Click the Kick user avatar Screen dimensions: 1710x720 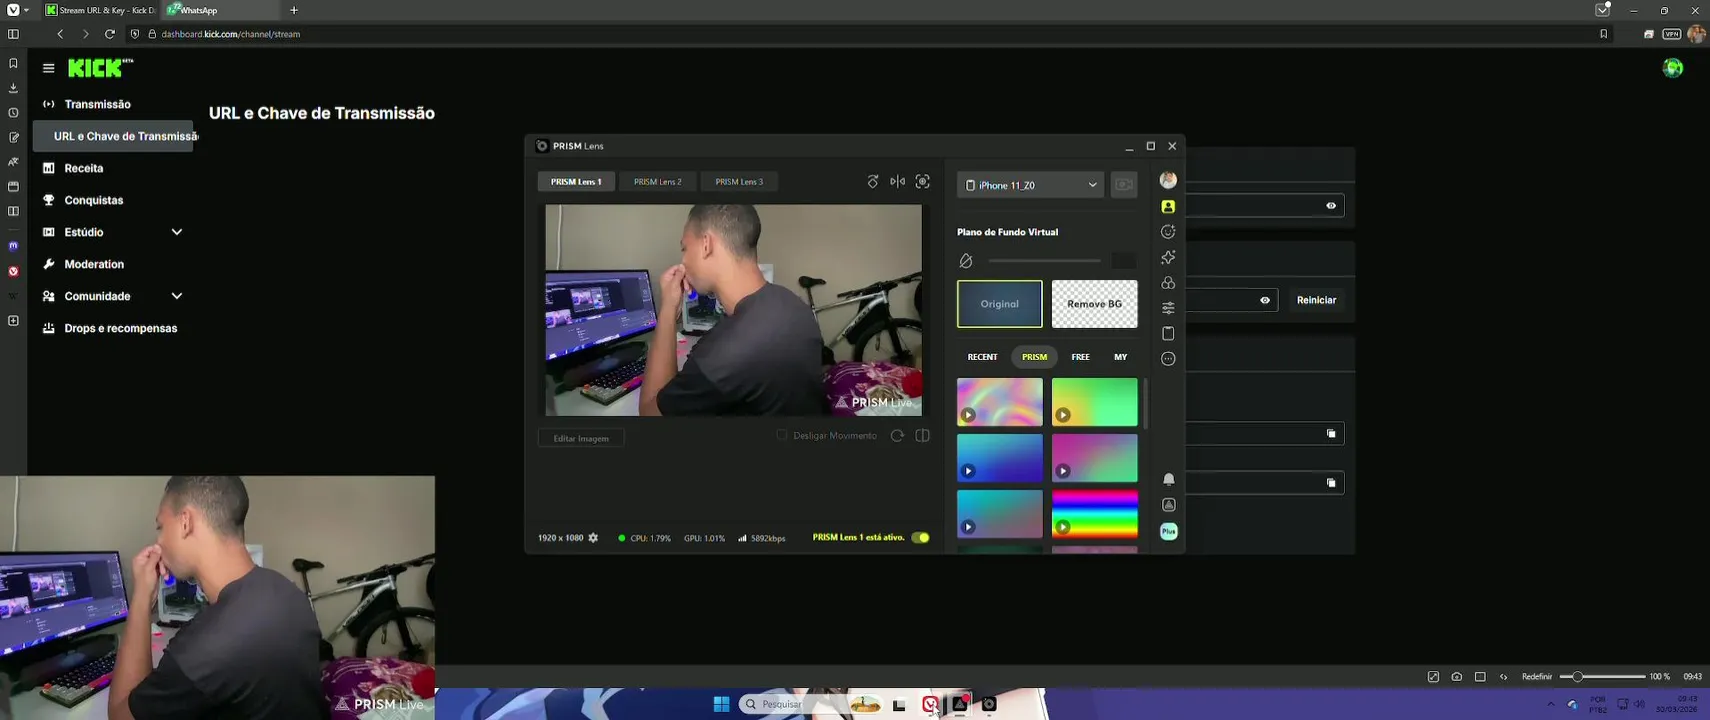pos(1673,68)
